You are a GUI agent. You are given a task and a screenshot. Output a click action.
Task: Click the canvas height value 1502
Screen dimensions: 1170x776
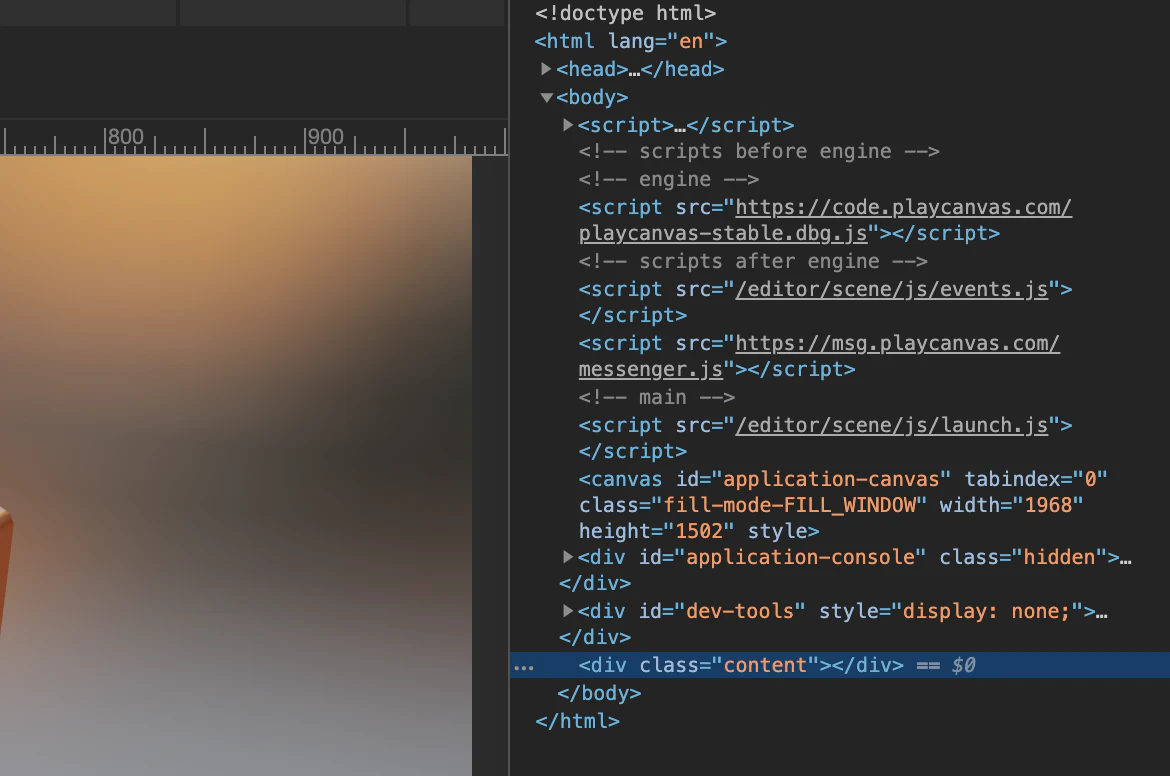click(x=699, y=531)
